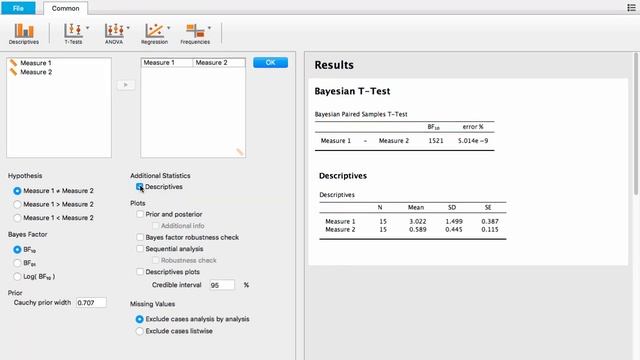Click the results panel vertical scrollbar
640x360 pixels.
coord(636,124)
